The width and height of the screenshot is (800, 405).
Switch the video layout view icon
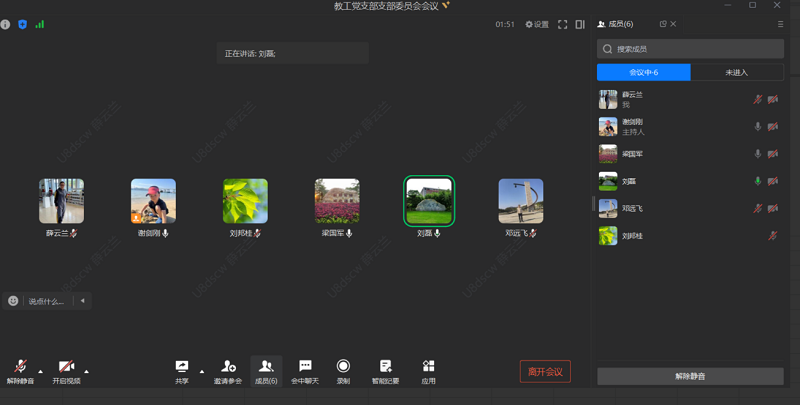580,24
